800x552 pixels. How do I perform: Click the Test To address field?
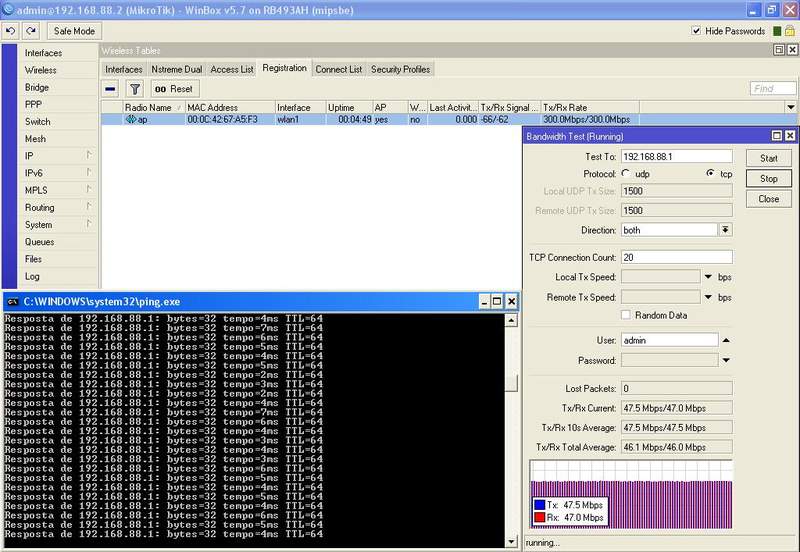tap(676, 157)
